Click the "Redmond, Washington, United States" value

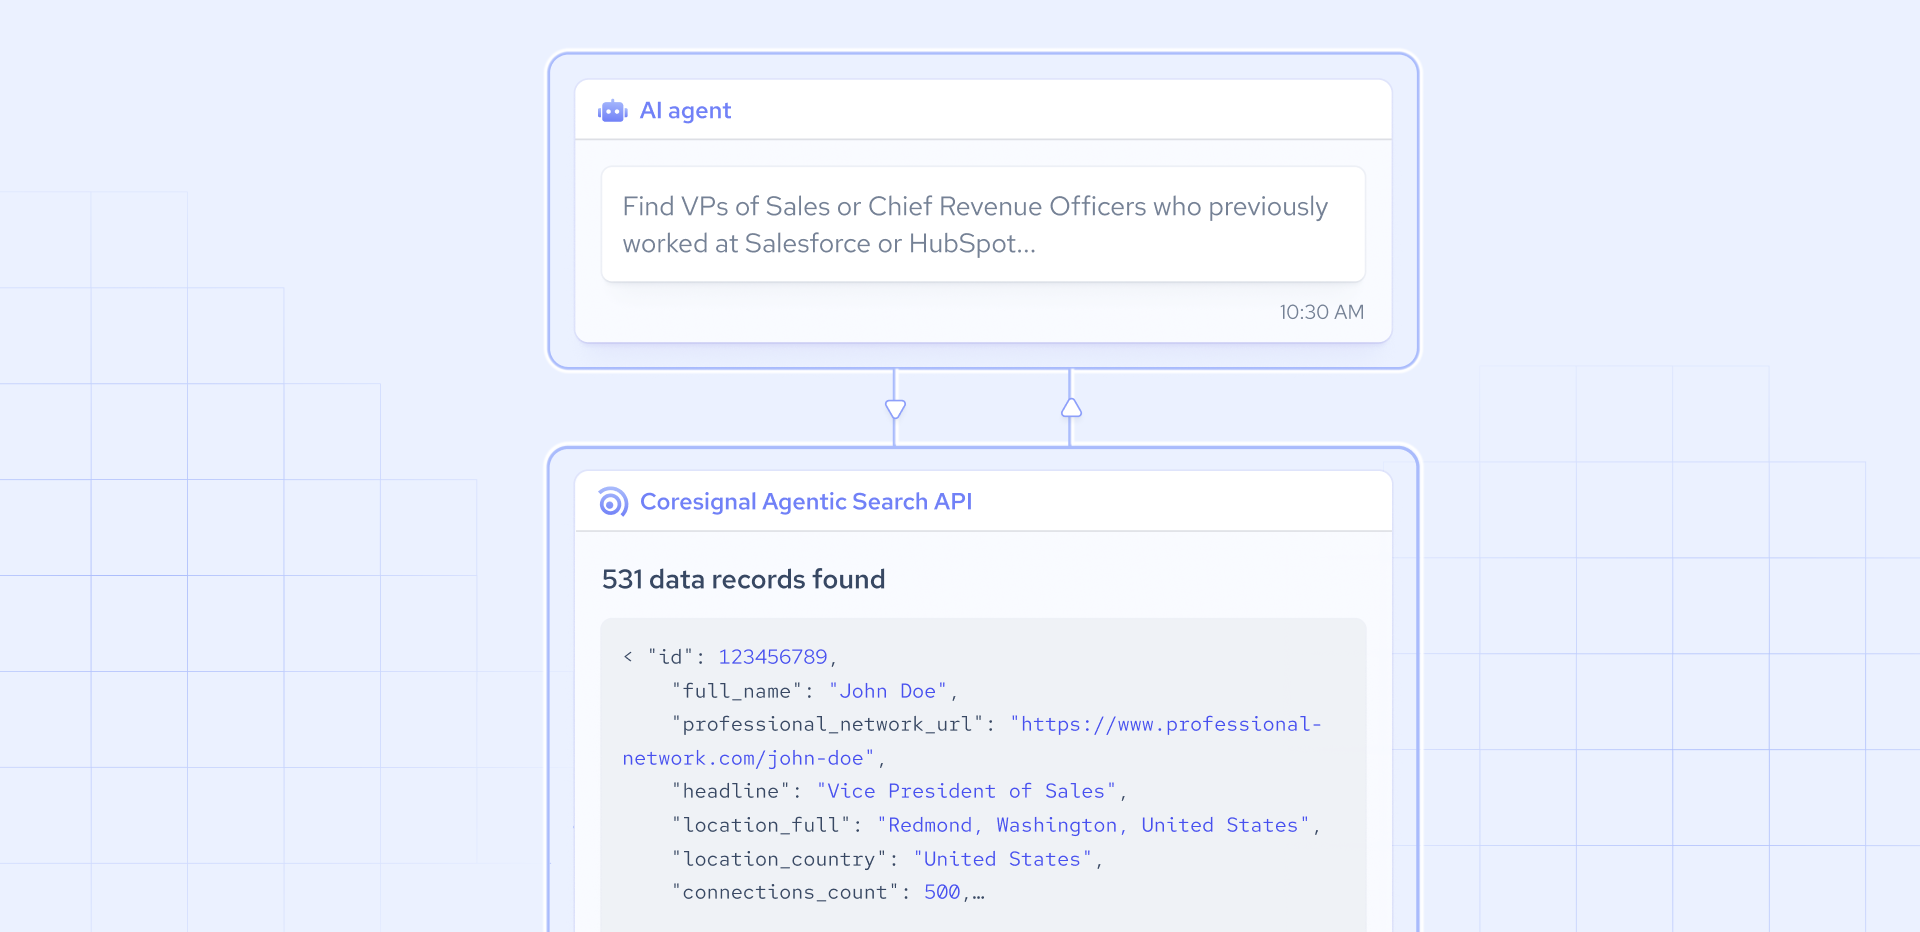[x=1093, y=825]
